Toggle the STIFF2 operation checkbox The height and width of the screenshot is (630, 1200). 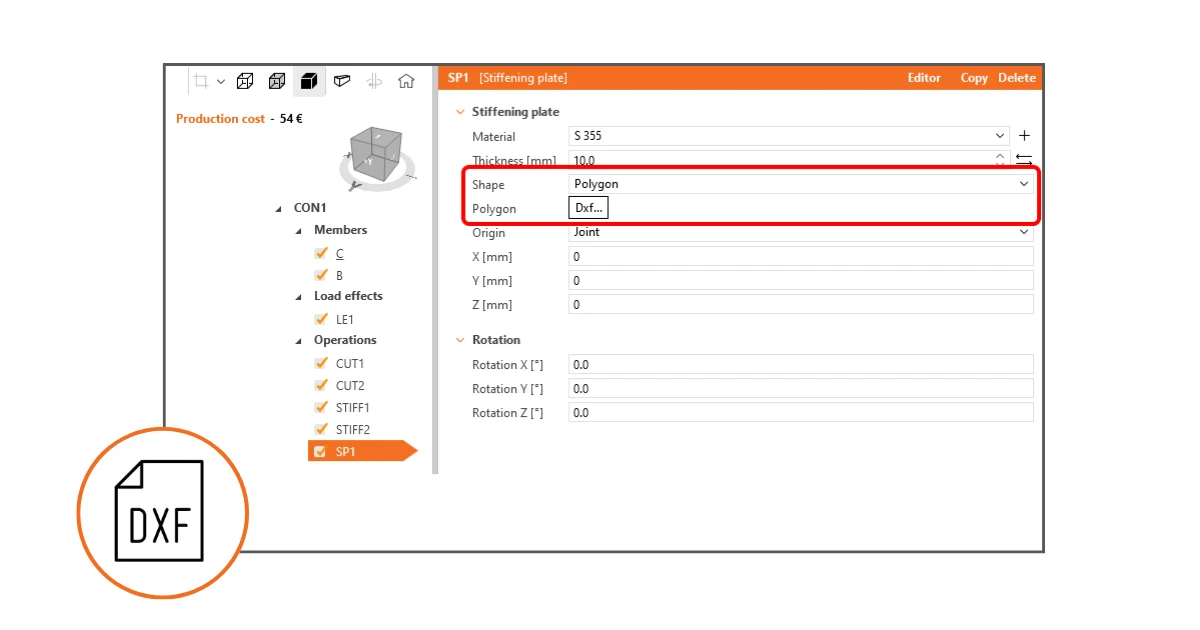click(321, 429)
